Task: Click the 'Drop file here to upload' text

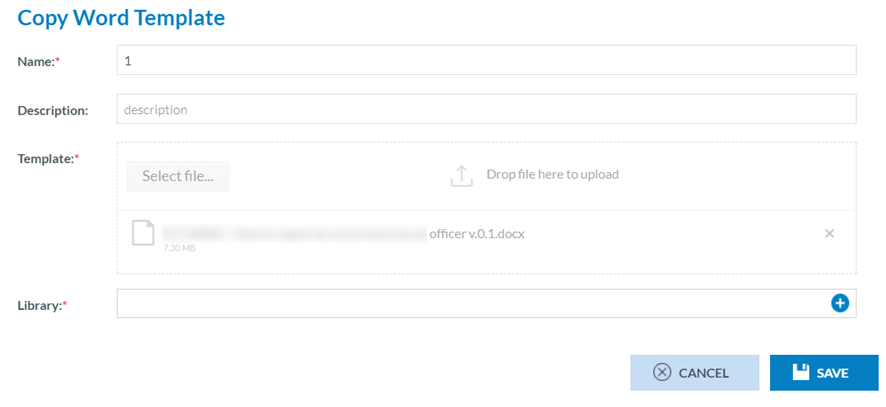Action: (552, 174)
